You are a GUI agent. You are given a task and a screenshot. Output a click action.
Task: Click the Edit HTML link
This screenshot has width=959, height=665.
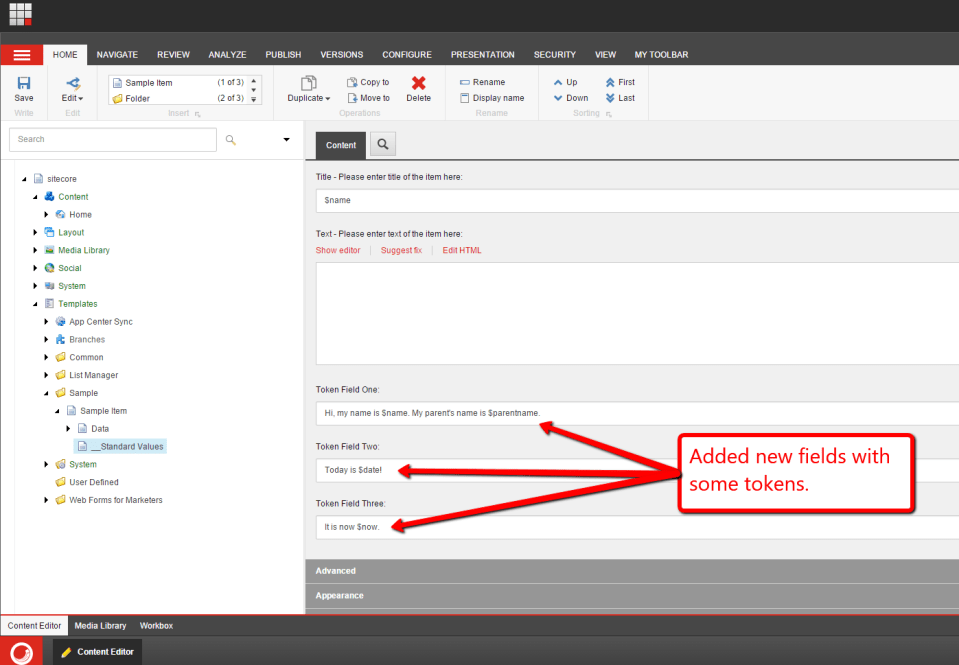[462, 250]
